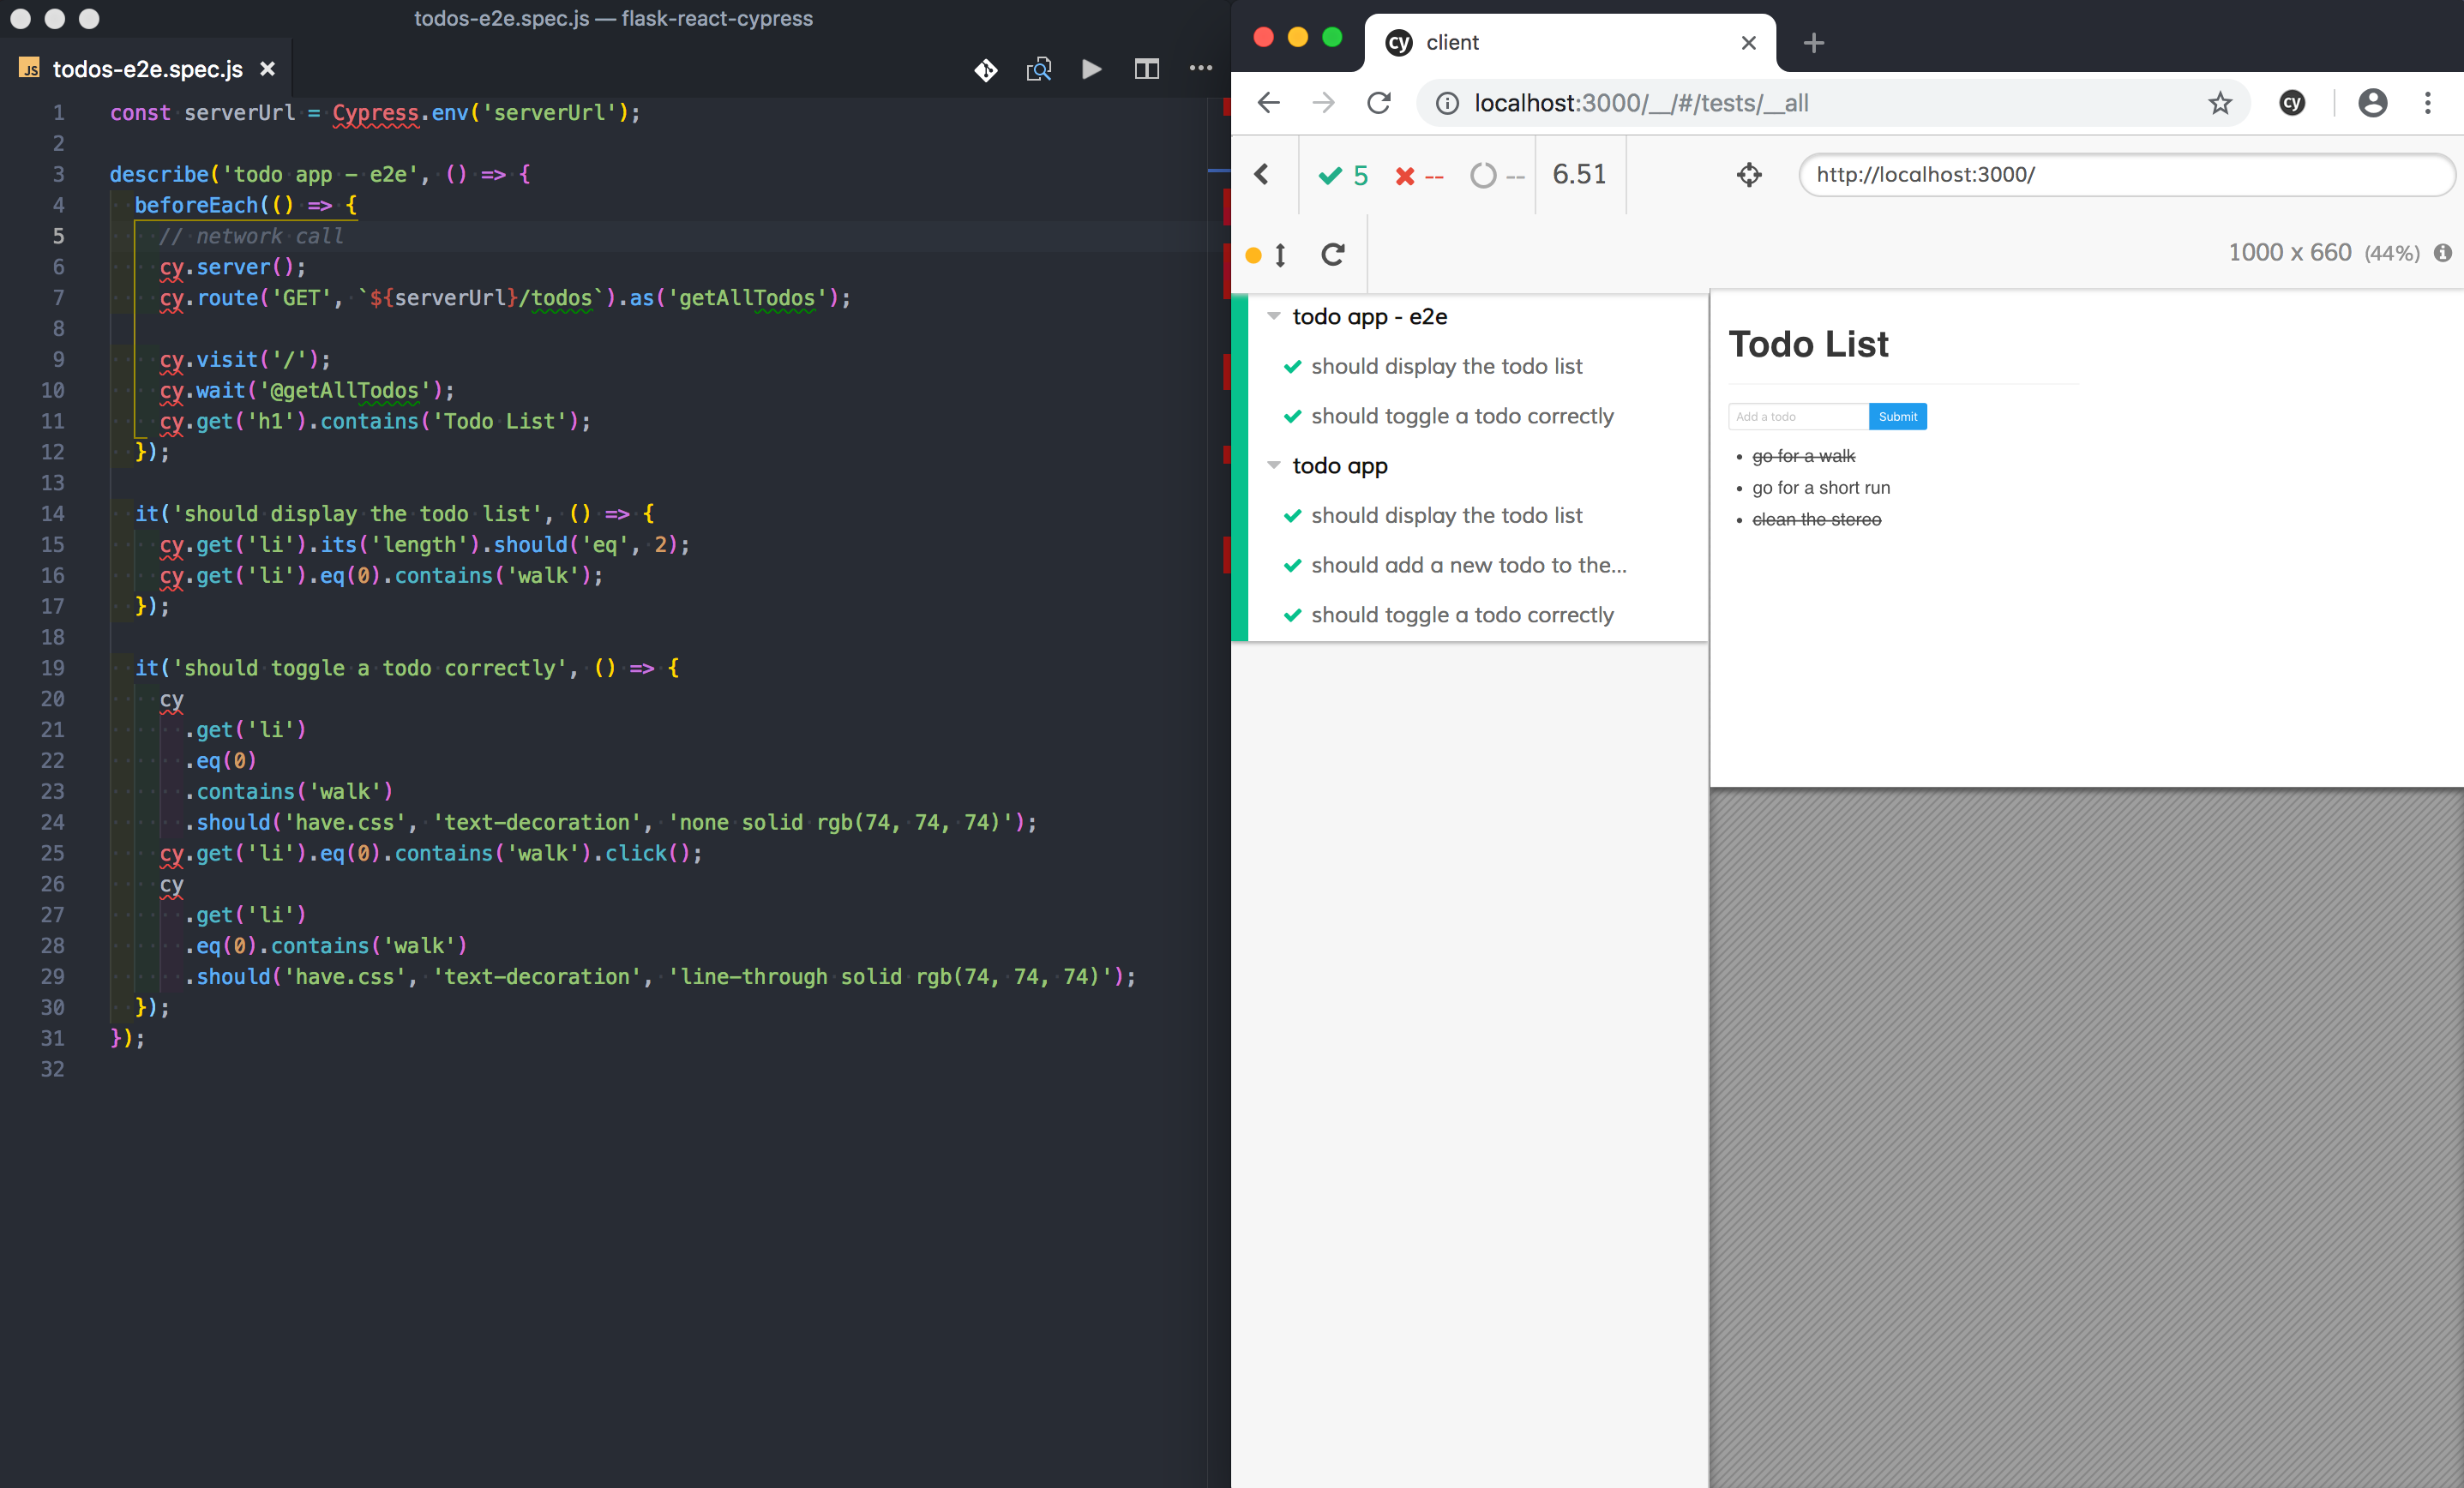2464x1488 pixels.
Task: Bookmark this page with the star icon
Action: point(2219,103)
